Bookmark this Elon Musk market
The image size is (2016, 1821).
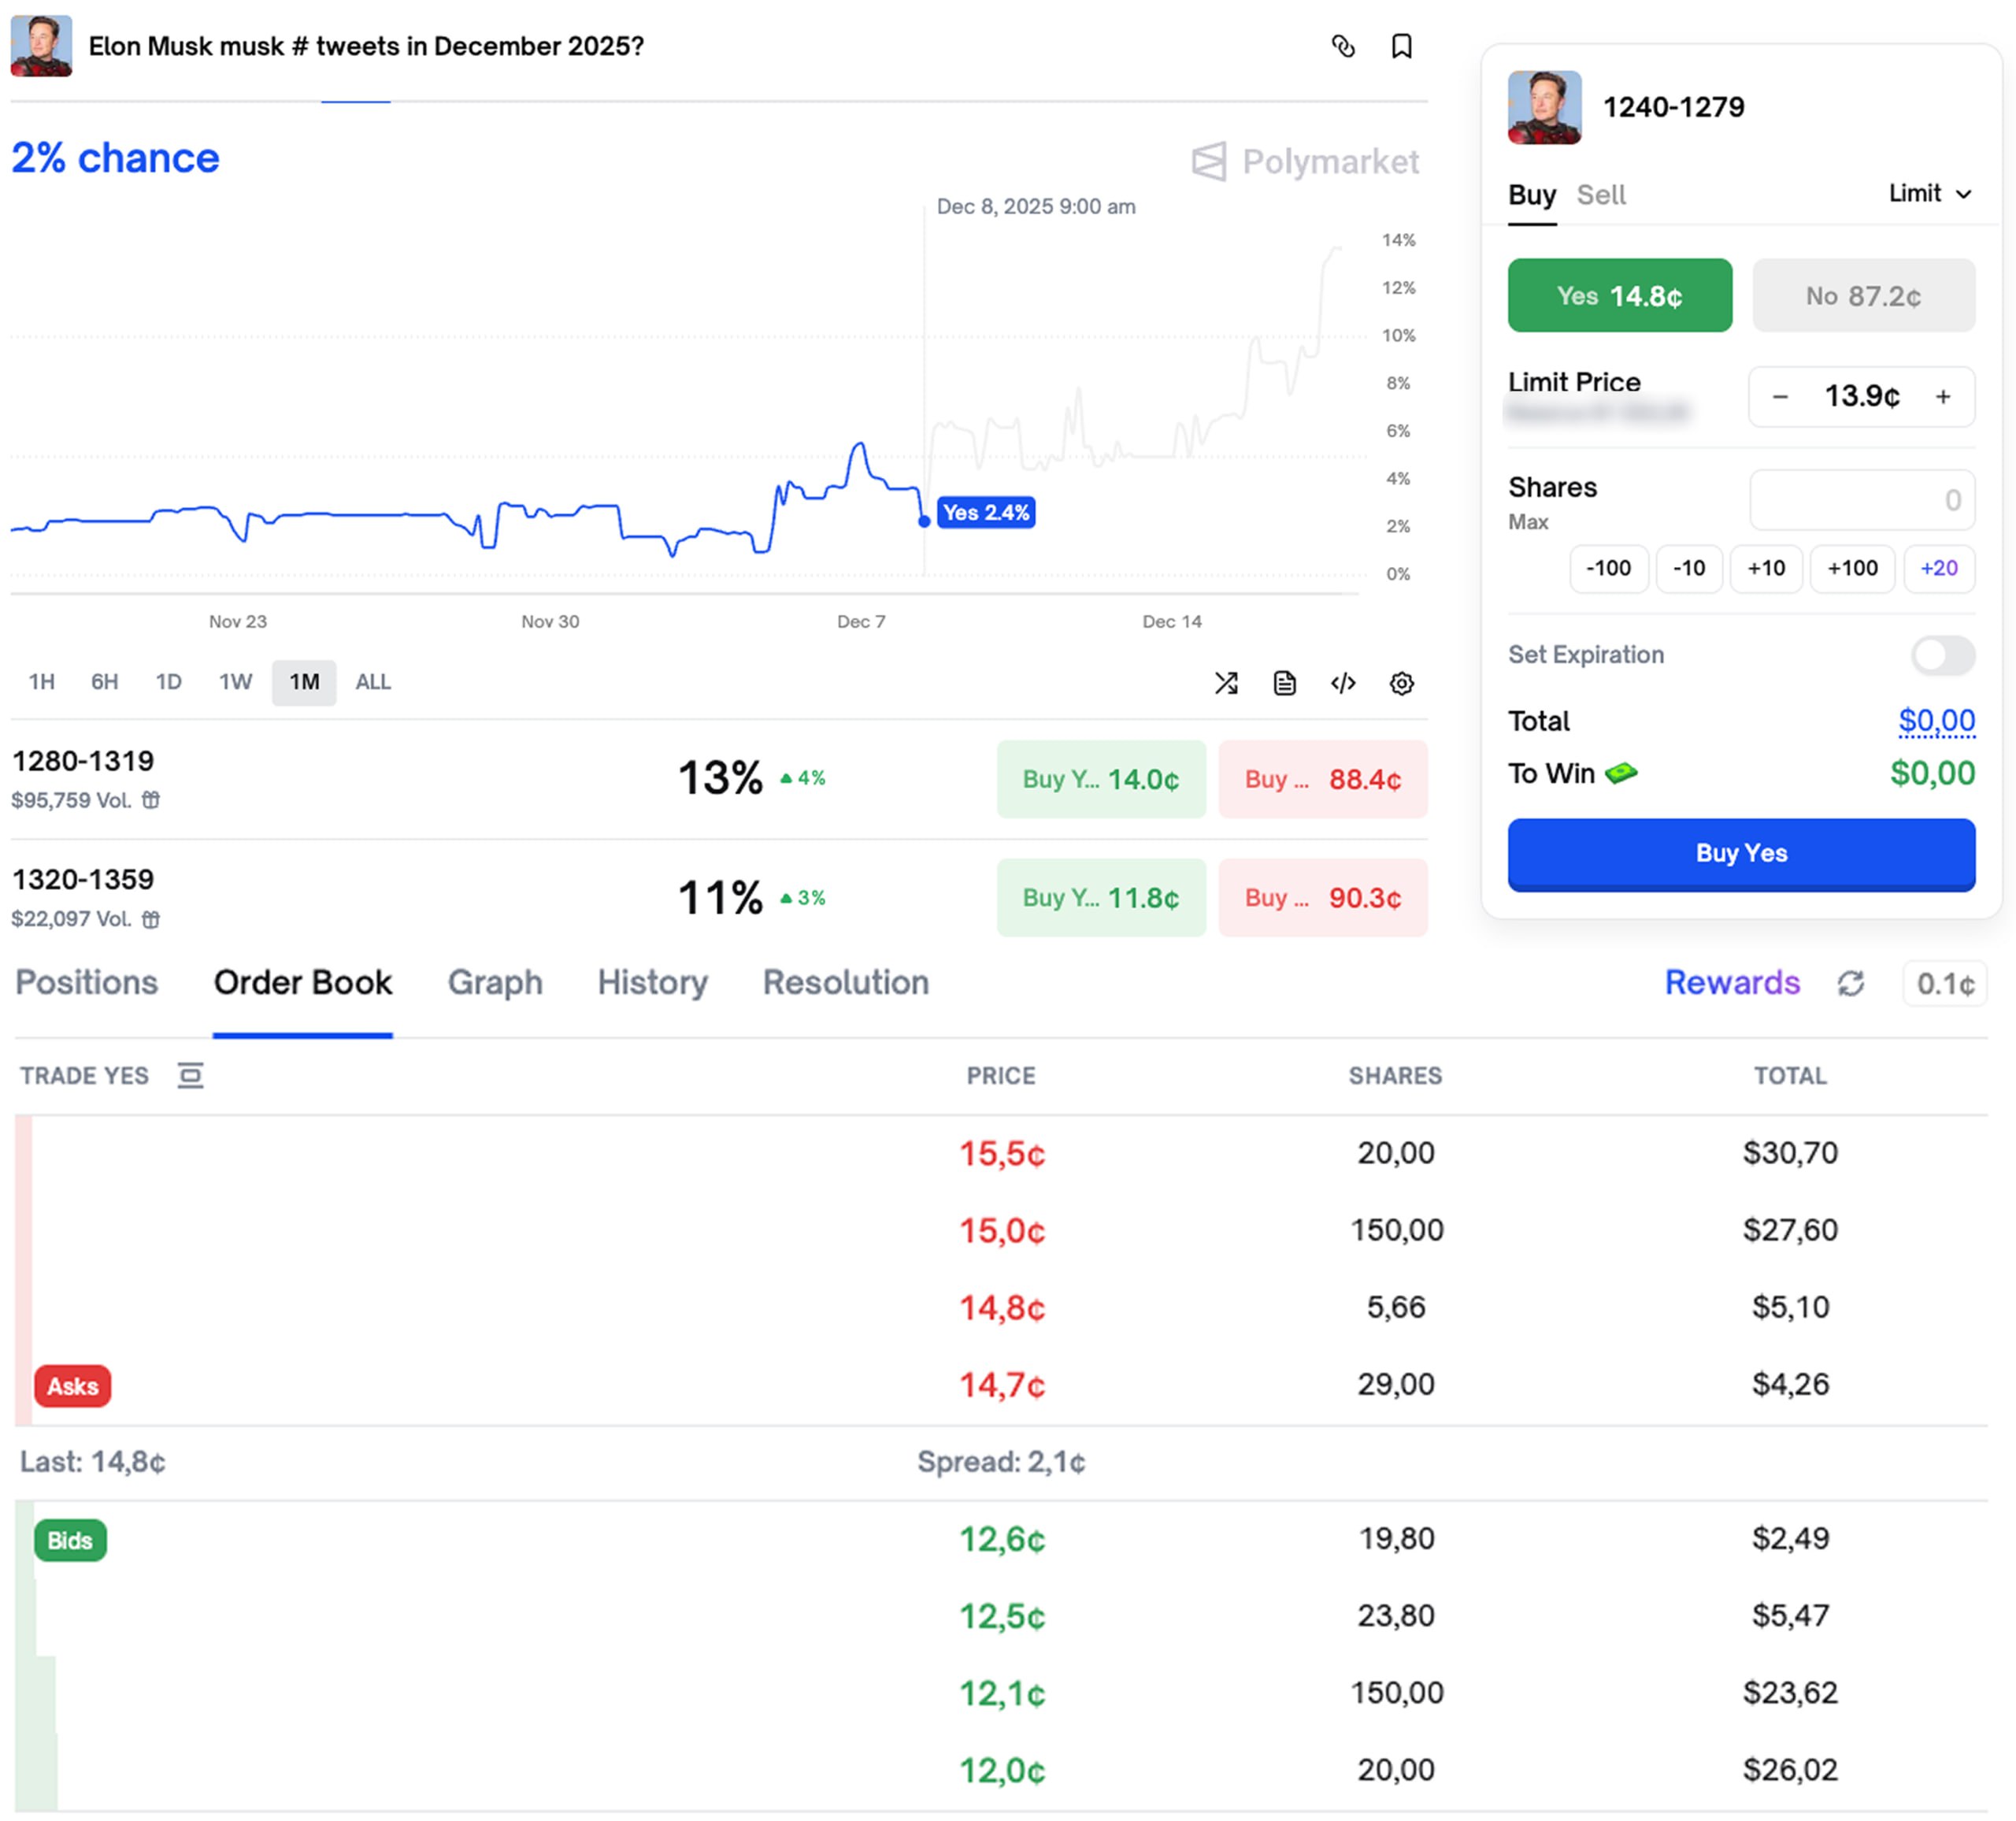(x=1401, y=46)
